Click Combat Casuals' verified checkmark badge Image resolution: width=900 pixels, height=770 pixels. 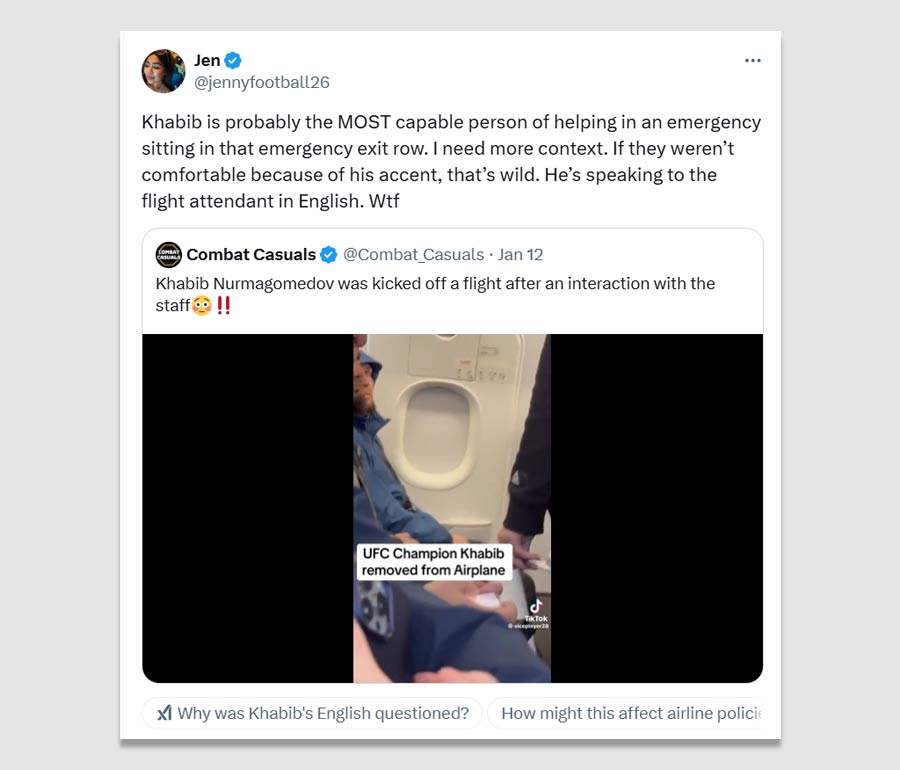click(x=329, y=255)
